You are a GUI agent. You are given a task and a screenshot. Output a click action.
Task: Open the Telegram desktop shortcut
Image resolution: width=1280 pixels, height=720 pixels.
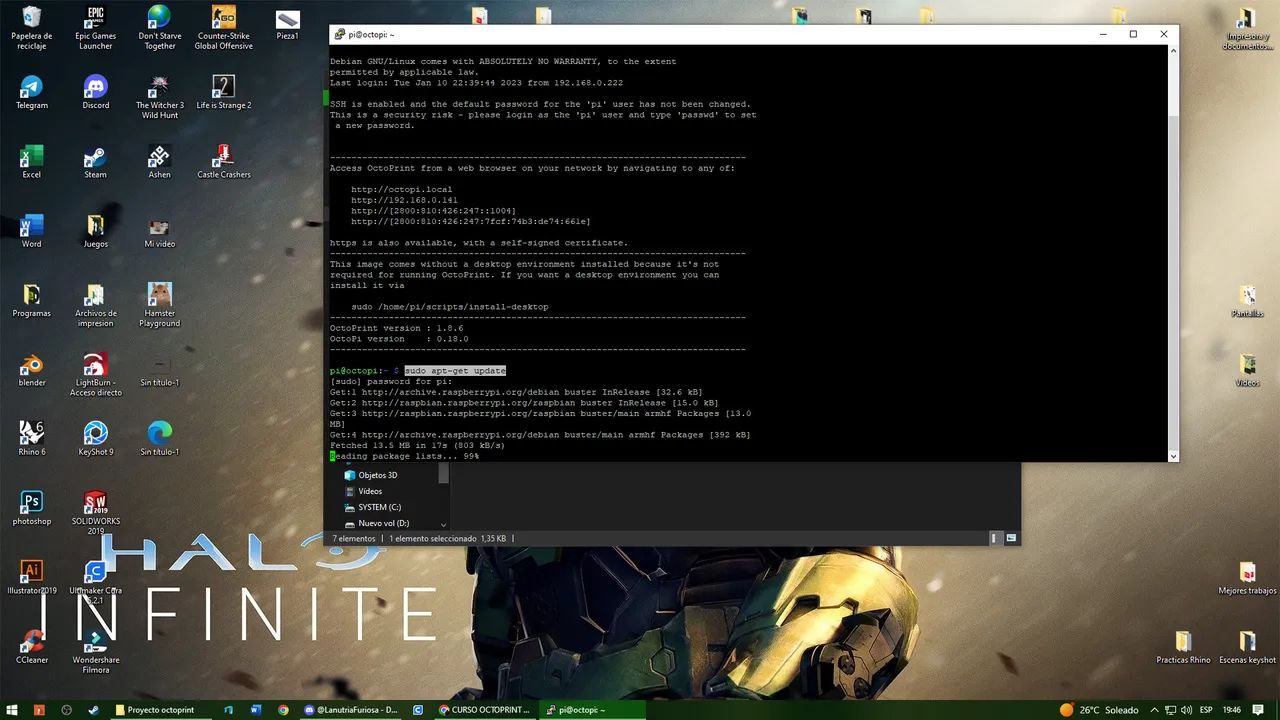point(31,92)
